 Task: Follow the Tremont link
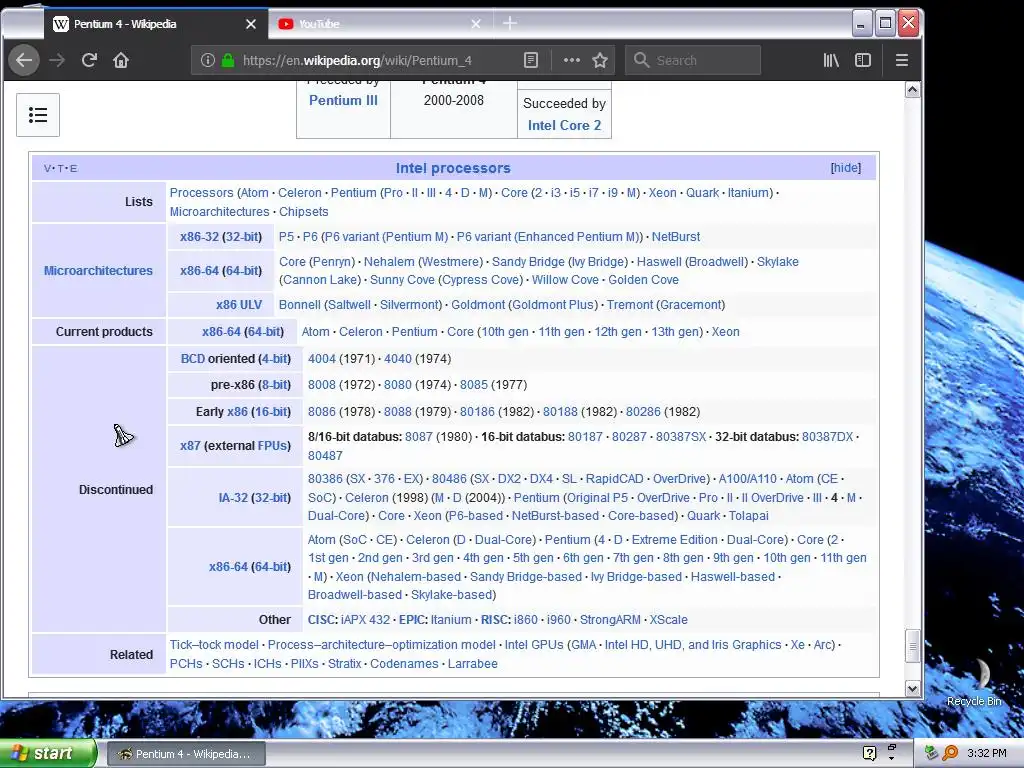coord(630,304)
